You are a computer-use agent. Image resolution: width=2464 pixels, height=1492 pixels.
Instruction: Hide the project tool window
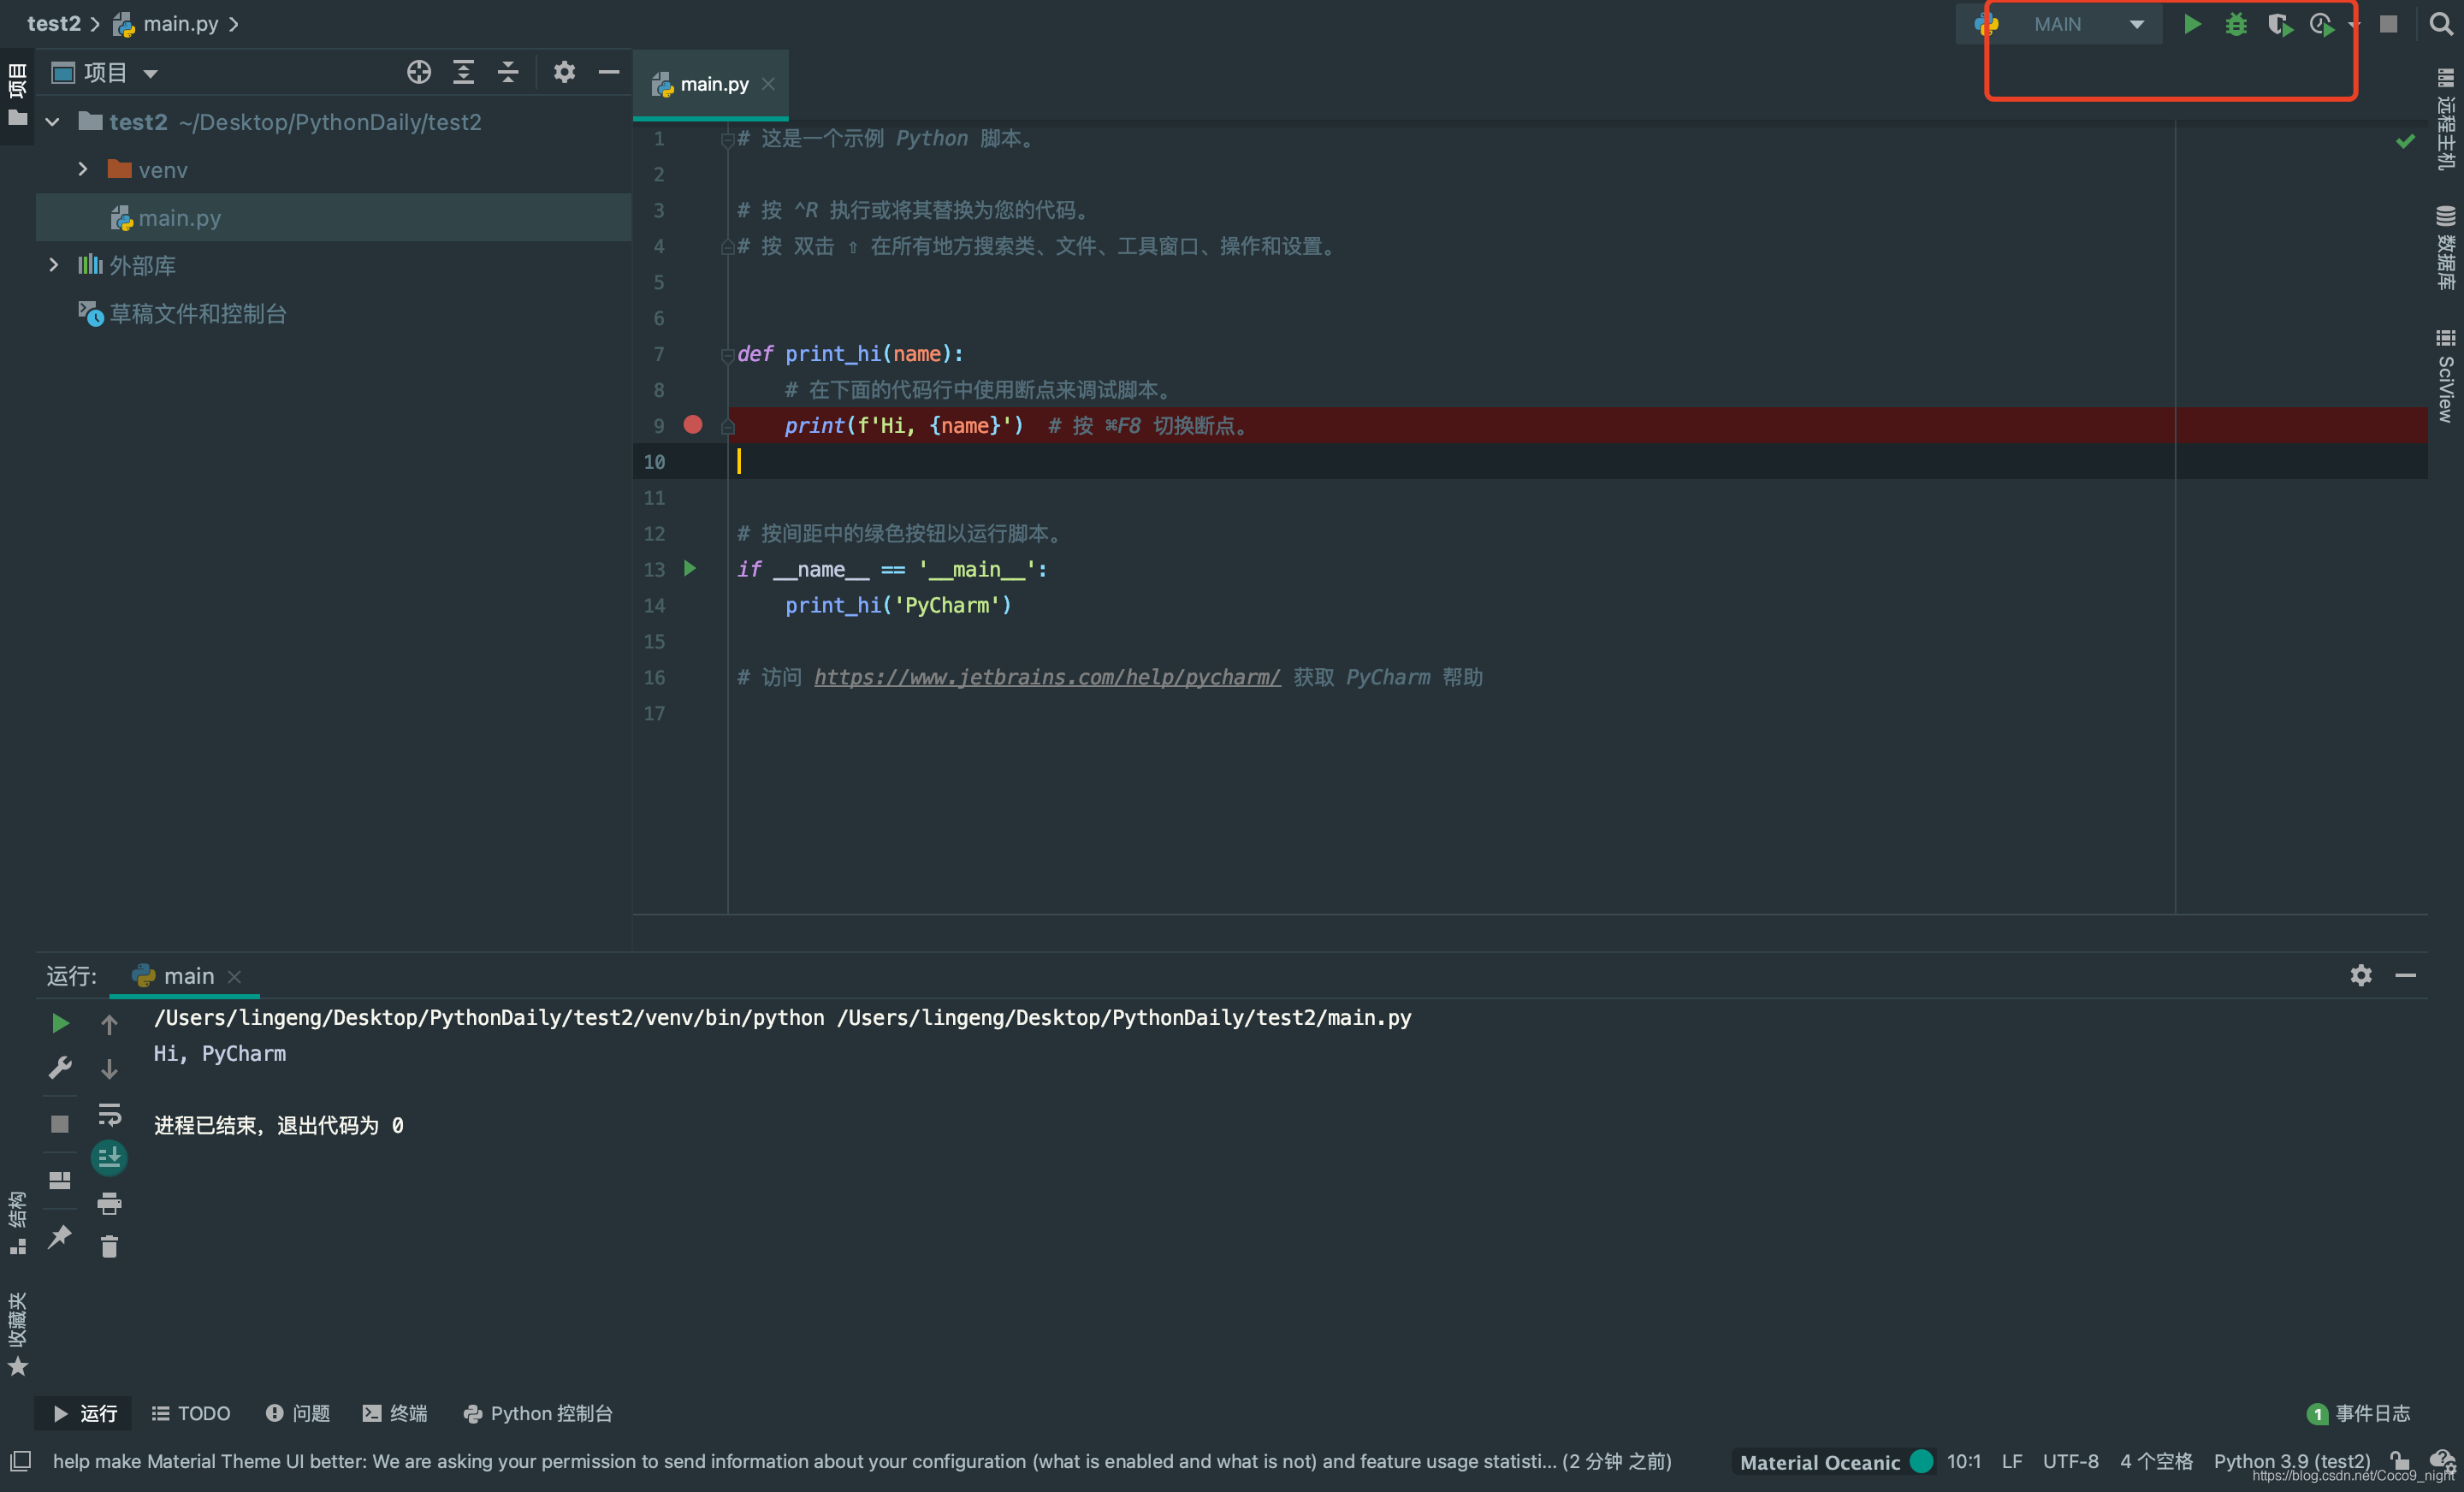(608, 72)
